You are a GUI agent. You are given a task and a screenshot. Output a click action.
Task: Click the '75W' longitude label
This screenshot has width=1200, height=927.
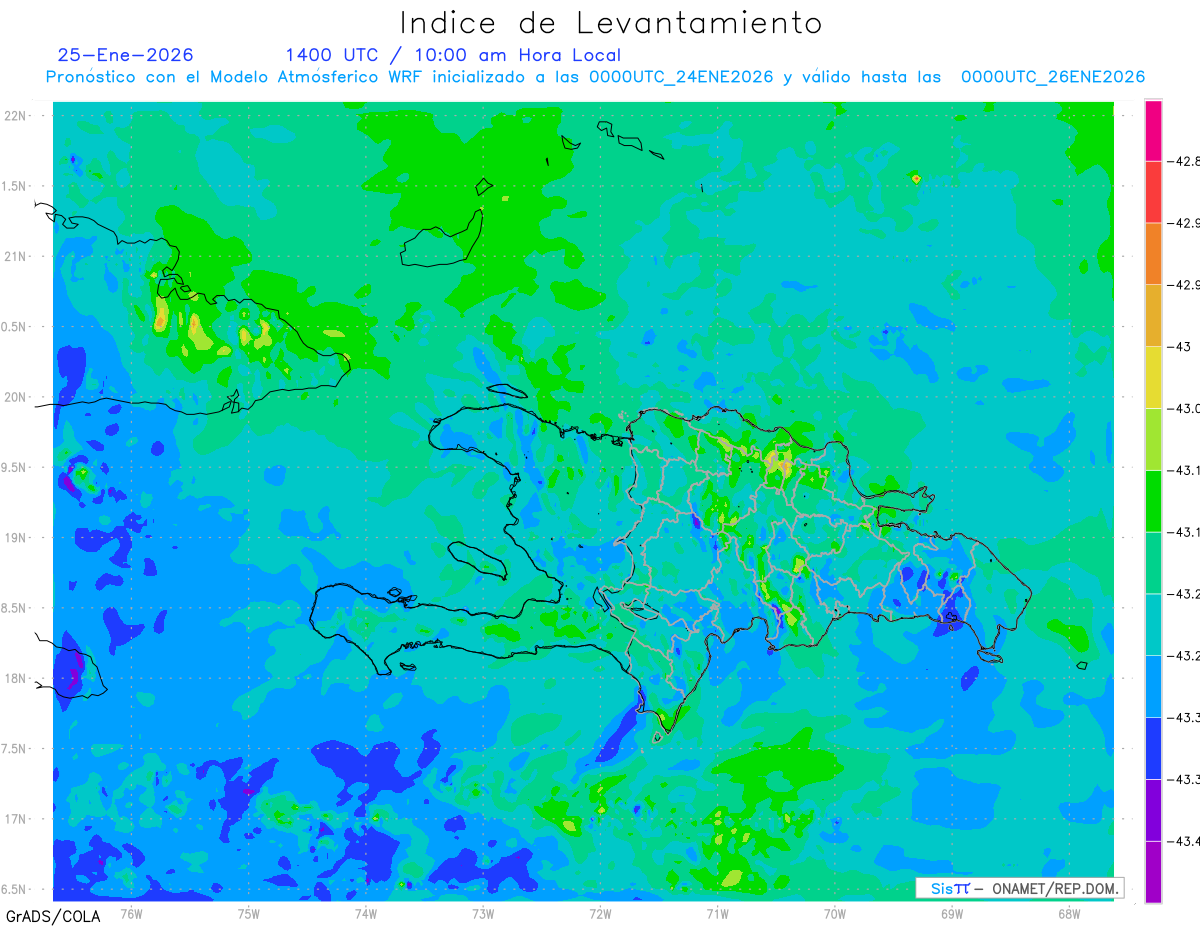click(249, 913)
